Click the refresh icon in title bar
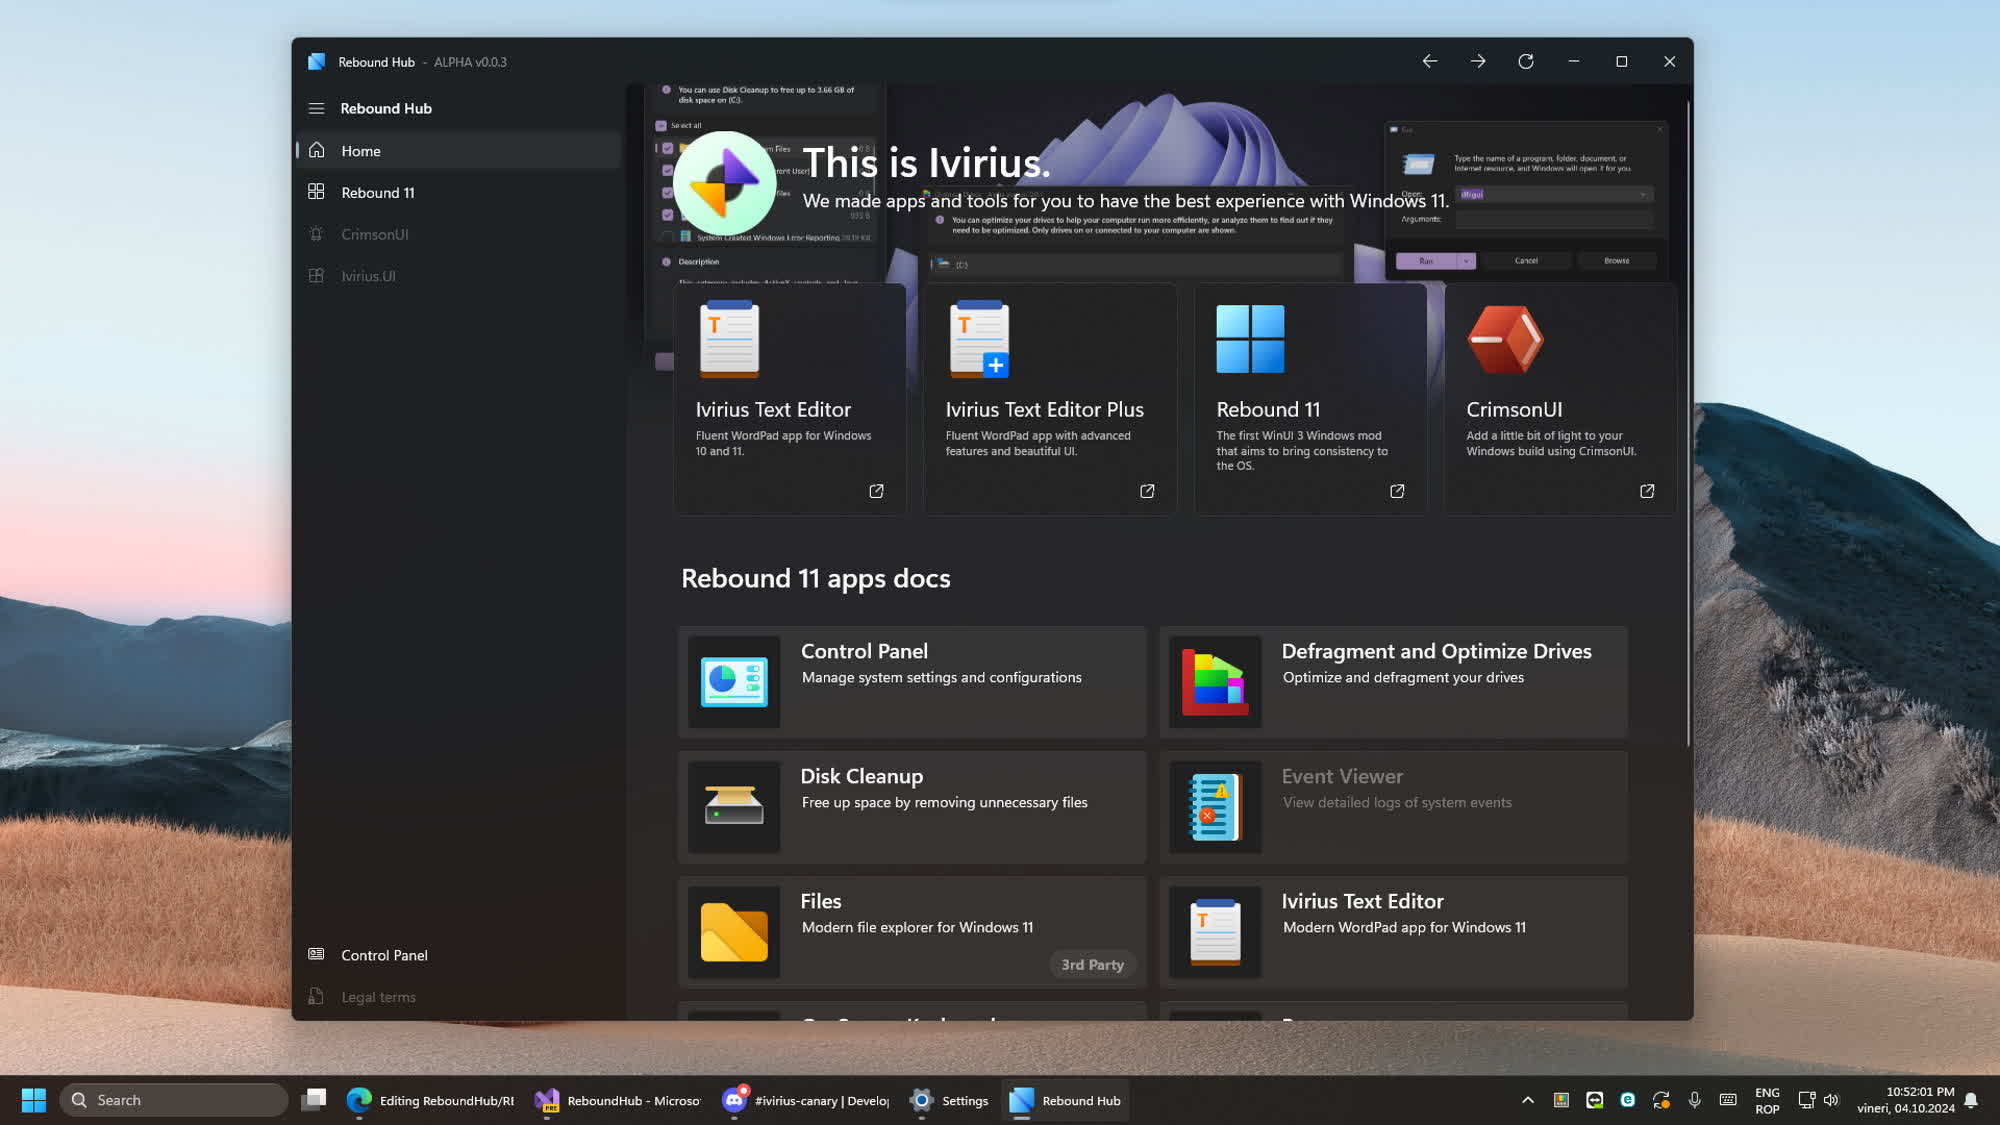This screenshot has width=2000, height=1125. [x=1525, y=62]
